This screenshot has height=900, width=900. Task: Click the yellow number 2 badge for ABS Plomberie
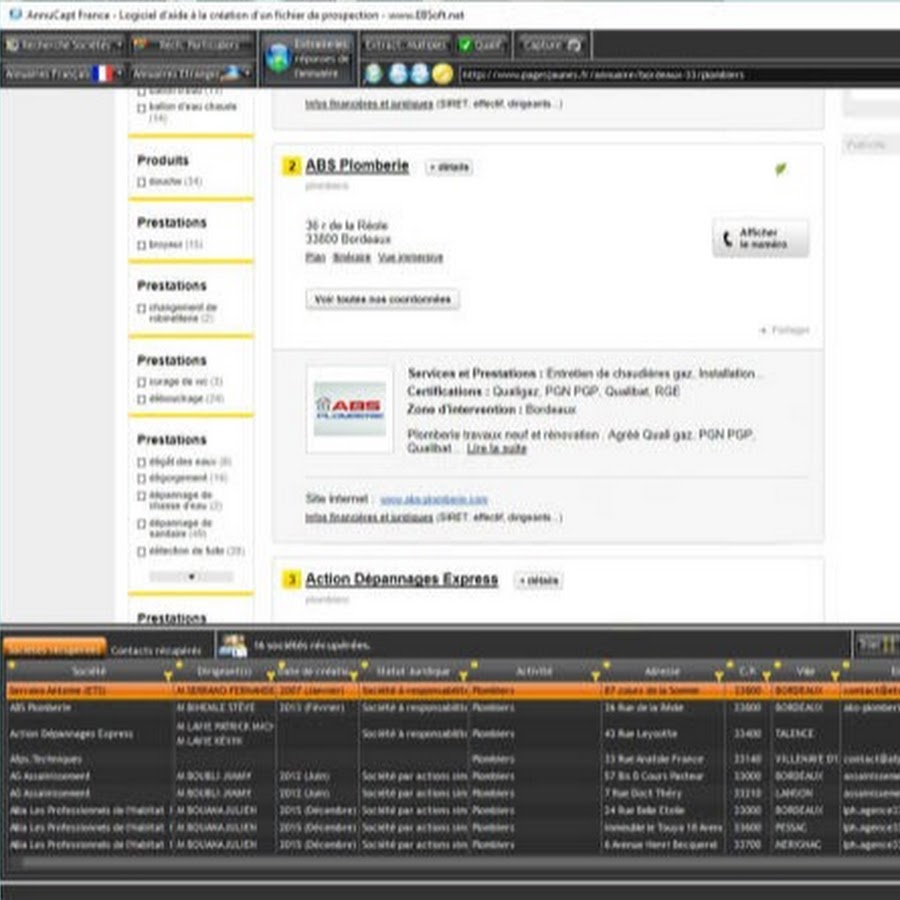[x=292, y=166]
